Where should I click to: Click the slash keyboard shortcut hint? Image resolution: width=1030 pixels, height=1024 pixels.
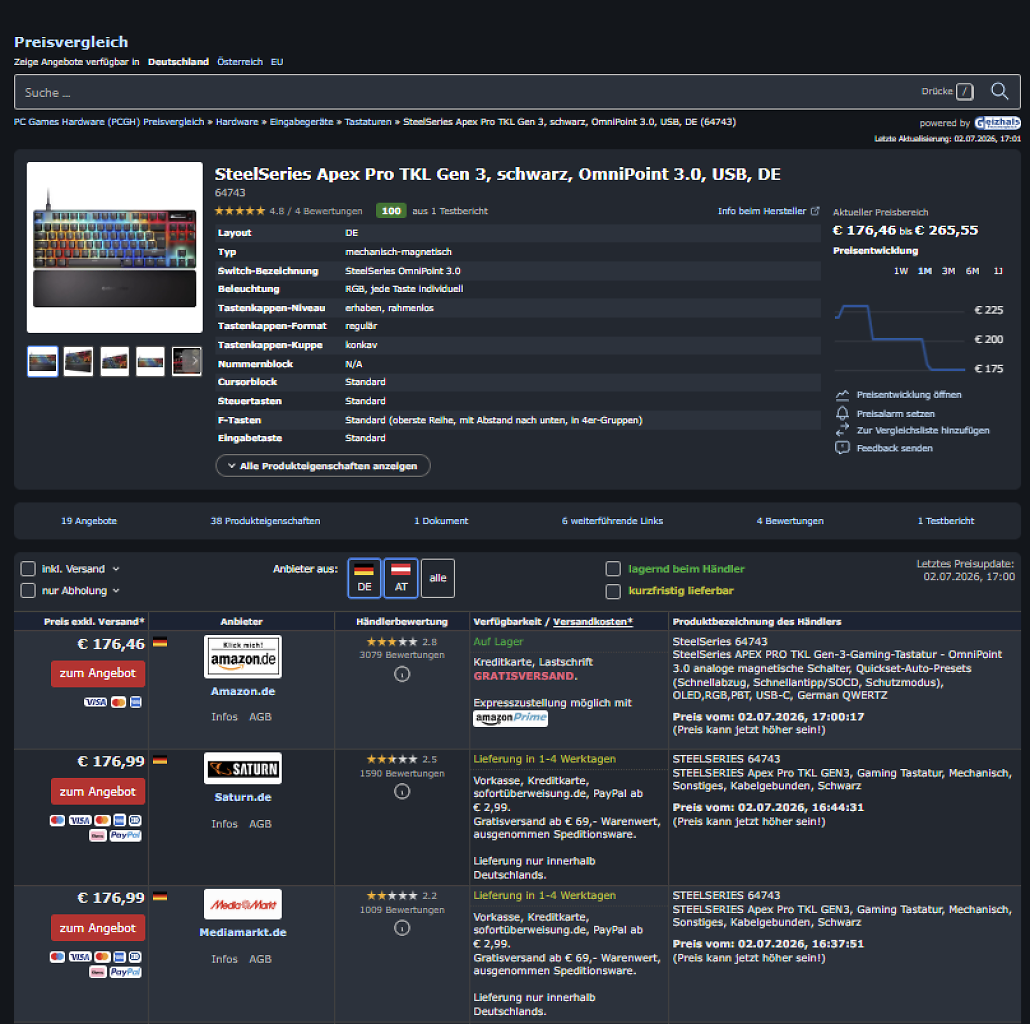(964, 91)
